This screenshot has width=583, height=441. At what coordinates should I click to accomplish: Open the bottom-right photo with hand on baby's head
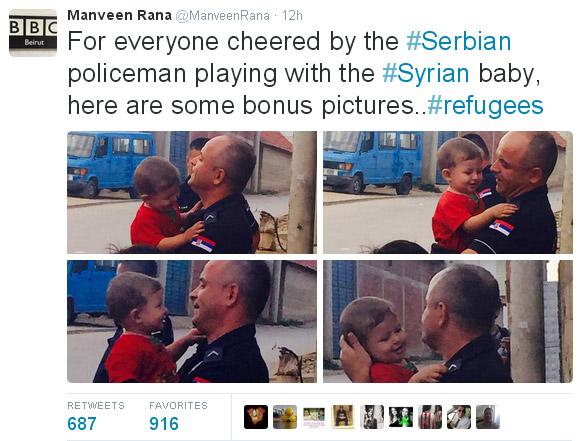tap(448, 321)
